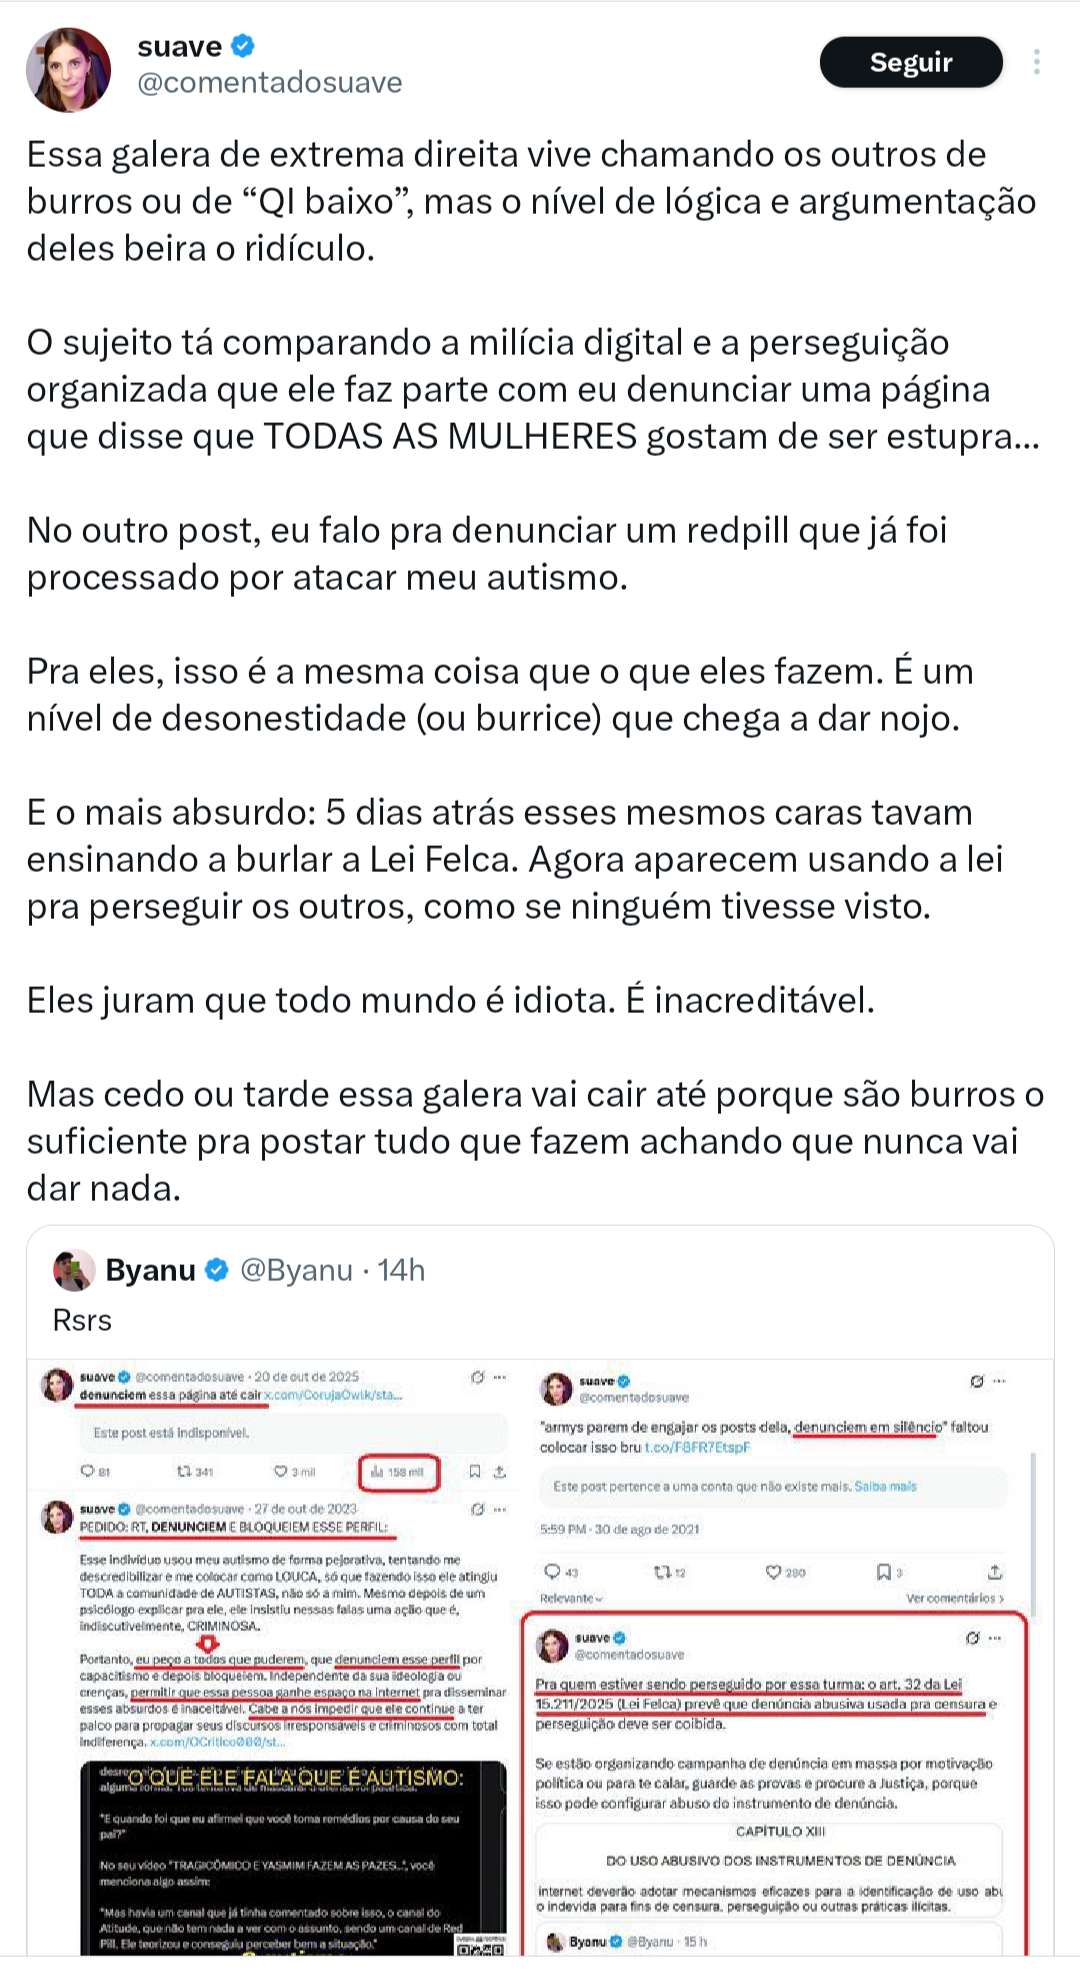Toggle the like heart showing 280

774,1572
